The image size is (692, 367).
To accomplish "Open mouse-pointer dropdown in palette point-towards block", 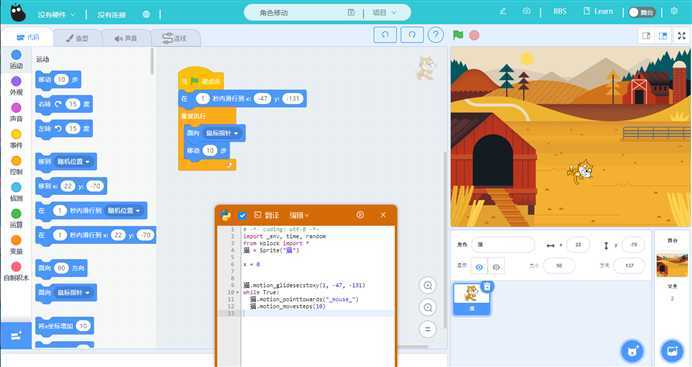I will point(73,293).
